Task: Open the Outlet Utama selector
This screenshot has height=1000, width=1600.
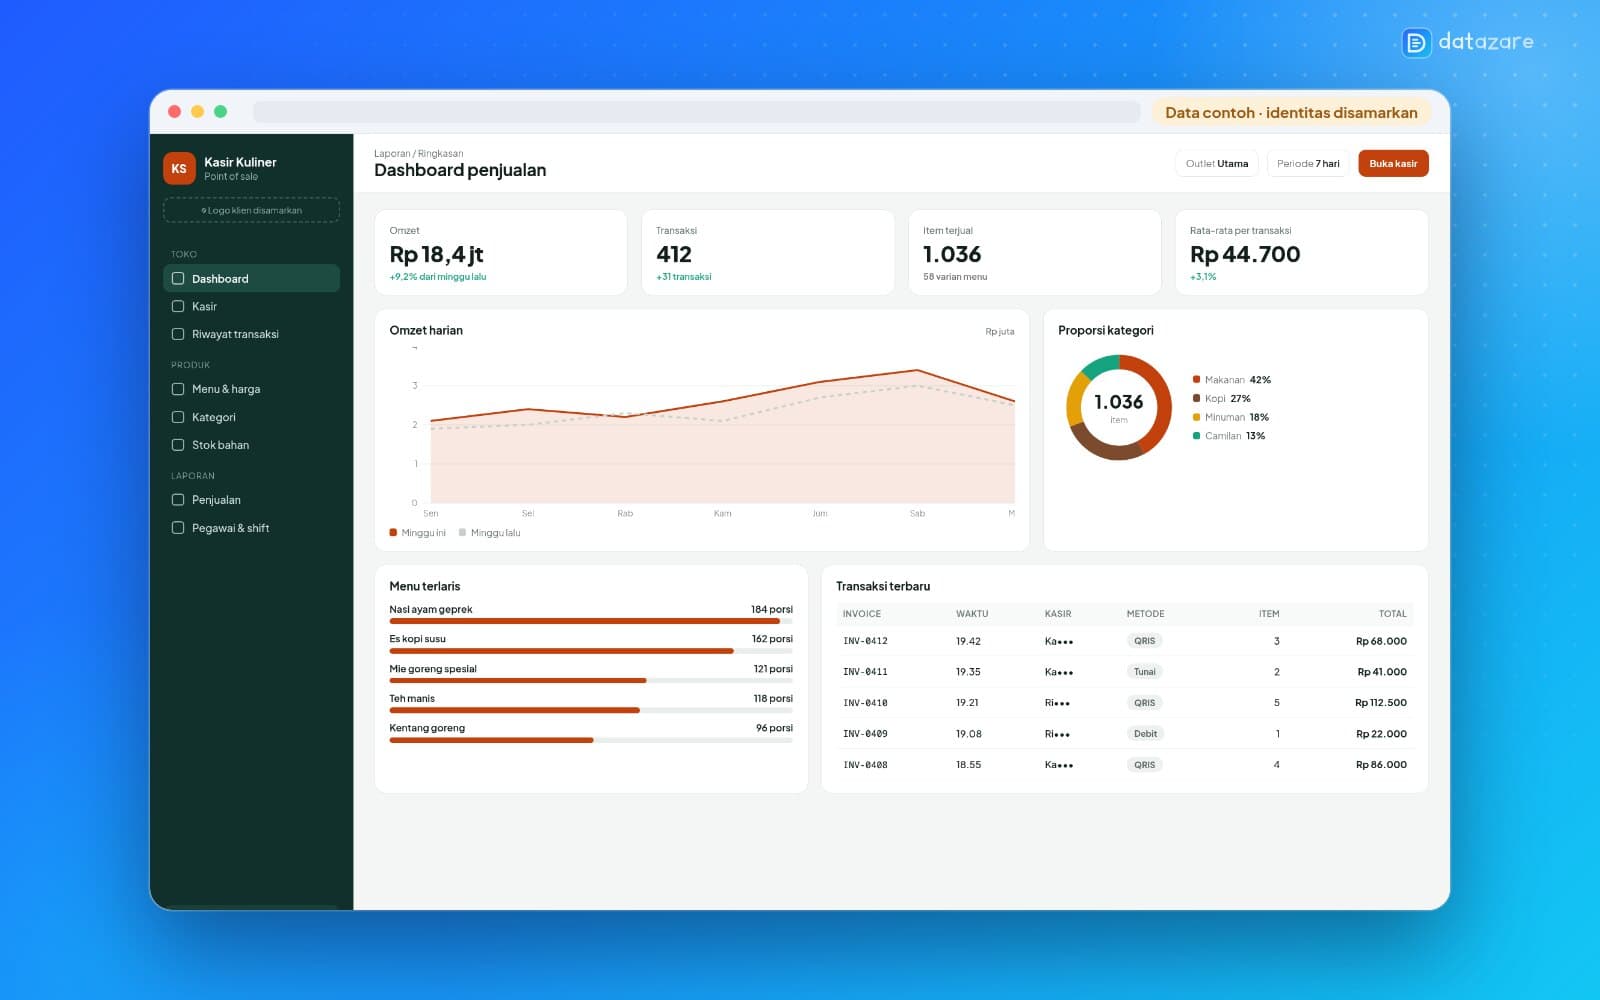Action: pos(1216,163)
